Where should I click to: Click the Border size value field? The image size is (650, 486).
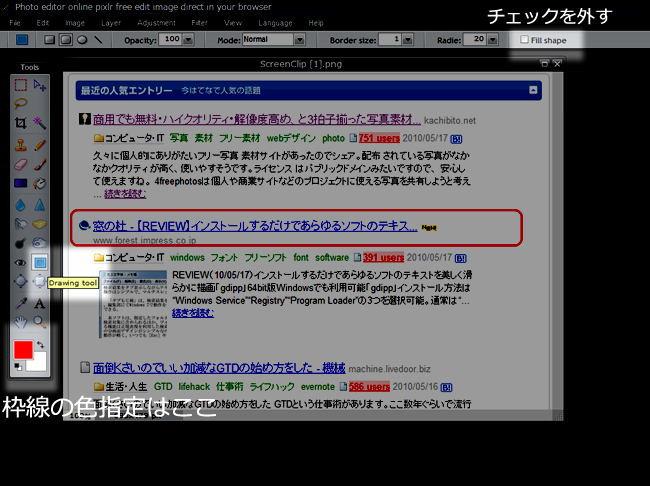pyautogui.click(x=390, y=40)
